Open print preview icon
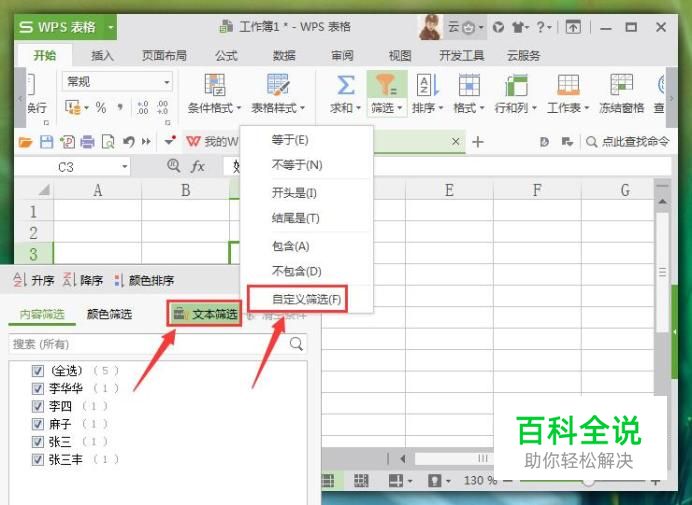 click(x=108, y=142)
